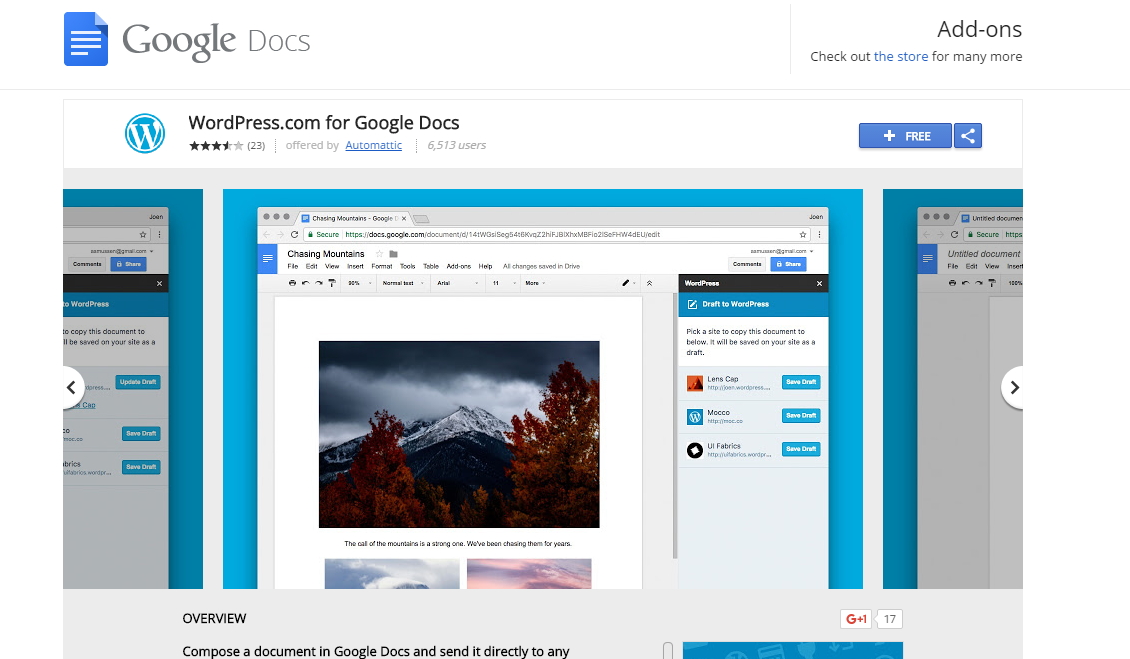Open Arial font dropdown in screenshot
The width and height of the screenshot is (1130, 659).
[457, 283]
